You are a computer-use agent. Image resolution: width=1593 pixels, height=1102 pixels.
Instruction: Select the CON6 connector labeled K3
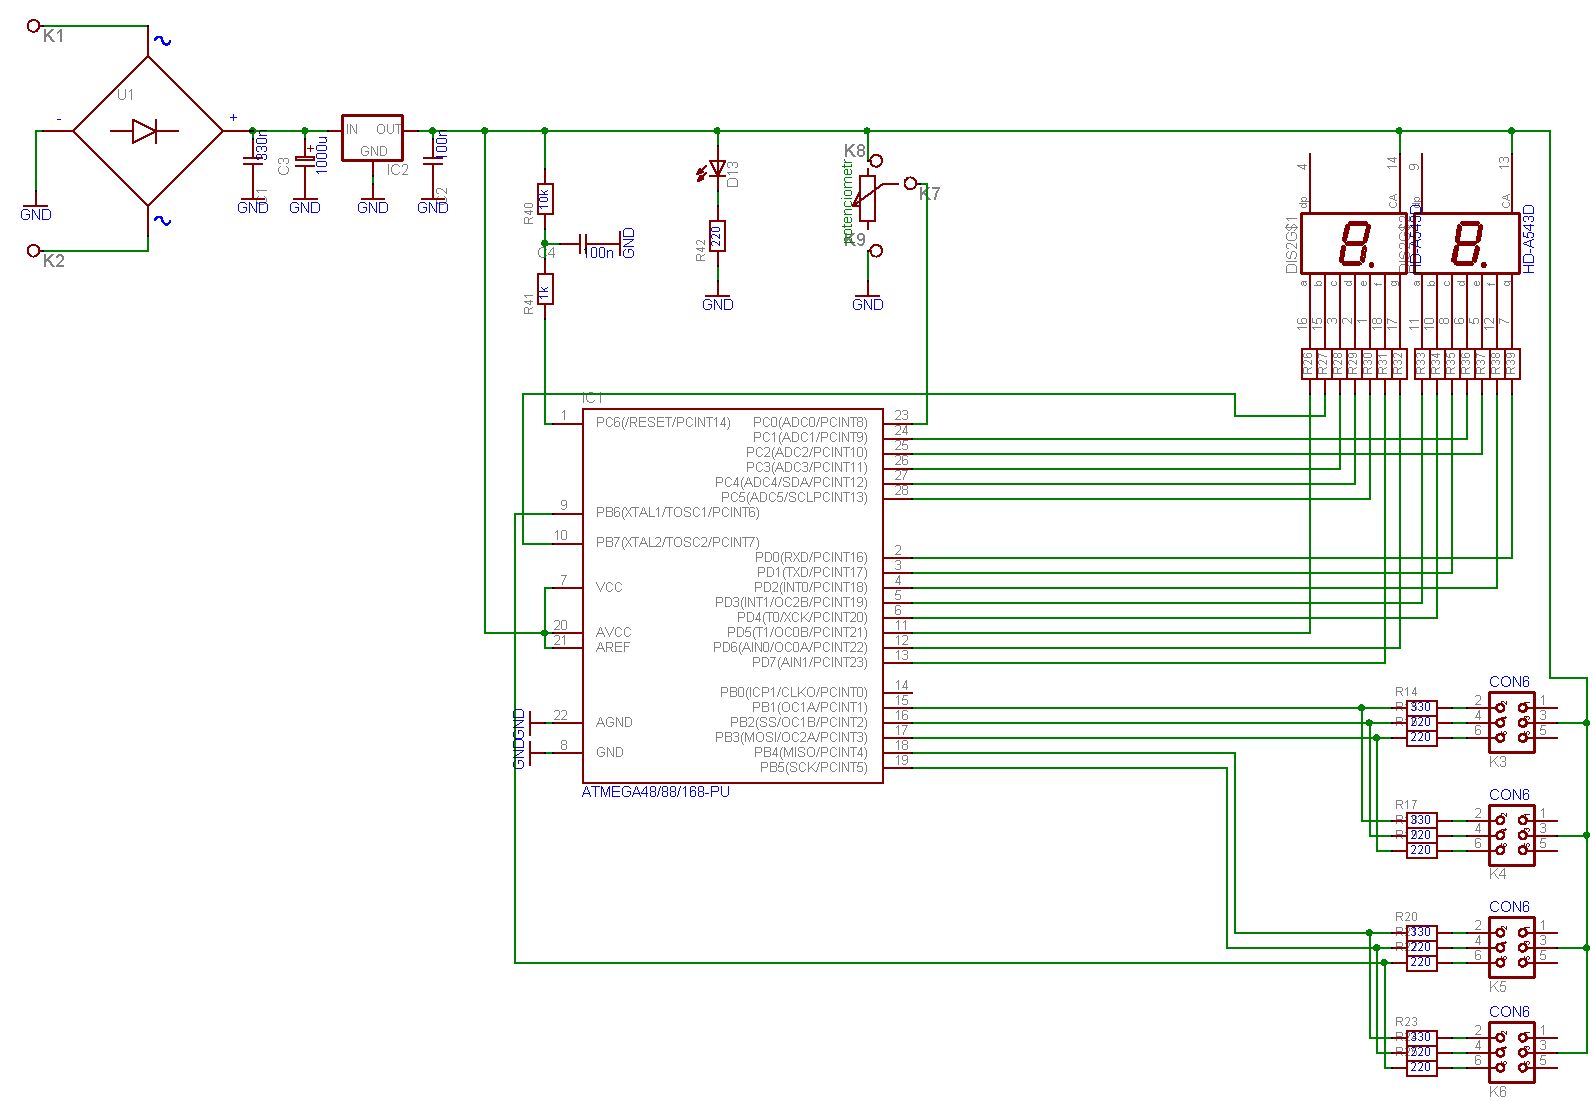1511,722
